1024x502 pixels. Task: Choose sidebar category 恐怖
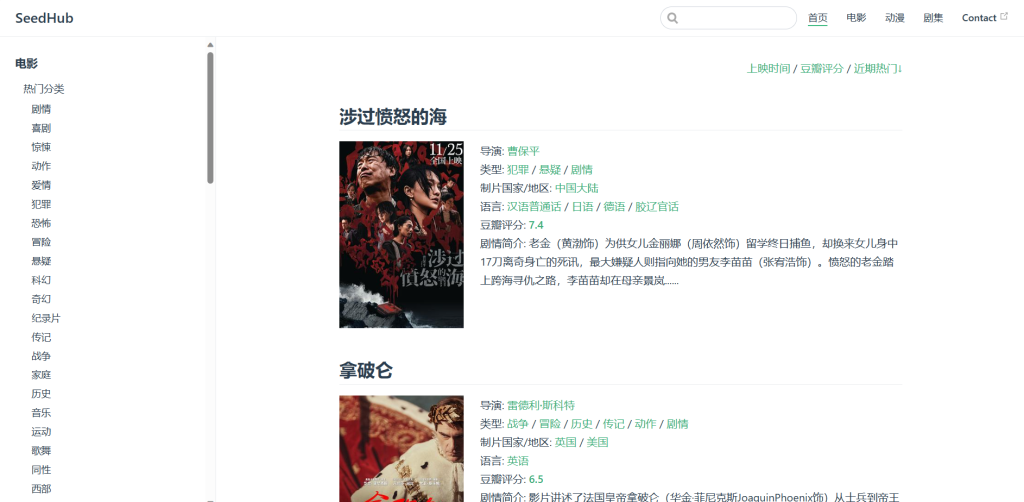(41, 223)
